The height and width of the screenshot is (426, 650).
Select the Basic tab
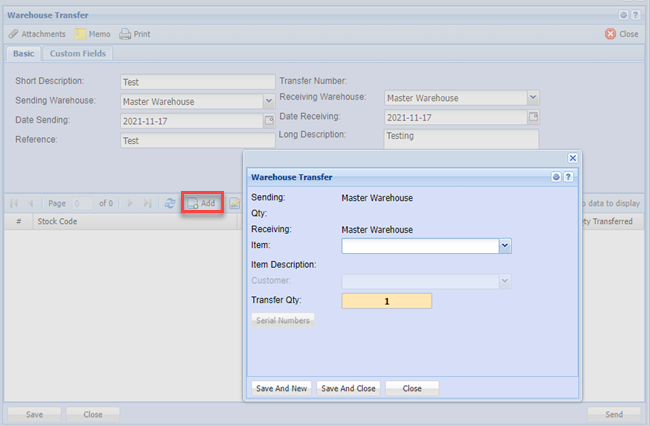coord(23,54)
